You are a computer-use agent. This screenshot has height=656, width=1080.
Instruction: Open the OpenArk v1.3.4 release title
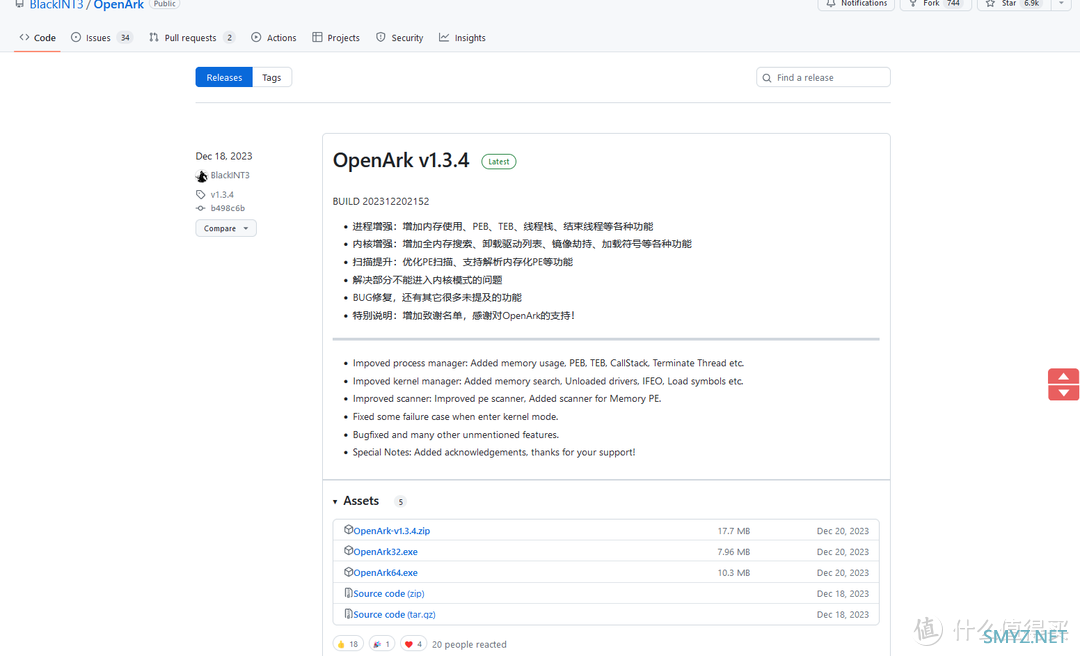[x=401, y=160]
